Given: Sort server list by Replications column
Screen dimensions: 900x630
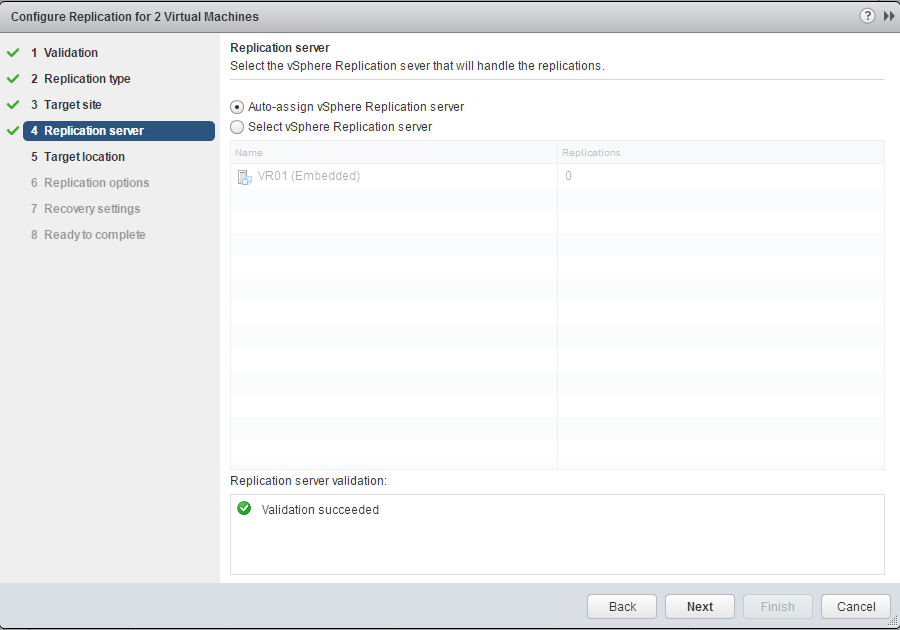Looking at the screenshot, I should [720, 153].
